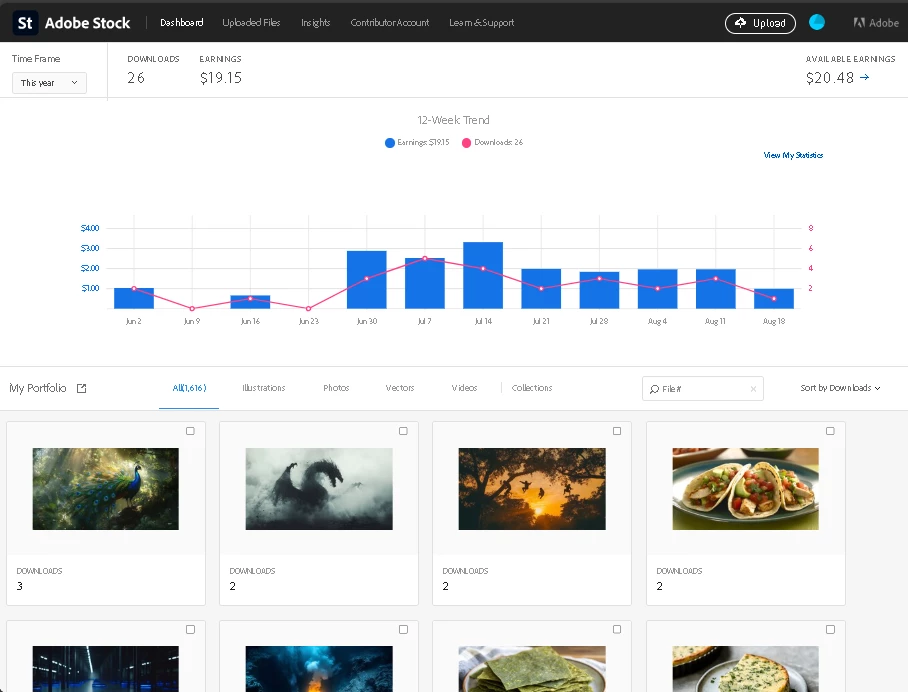Click the Jun 2 earnings bar
This screenshot has width=908, height=692.
(134, 298)
